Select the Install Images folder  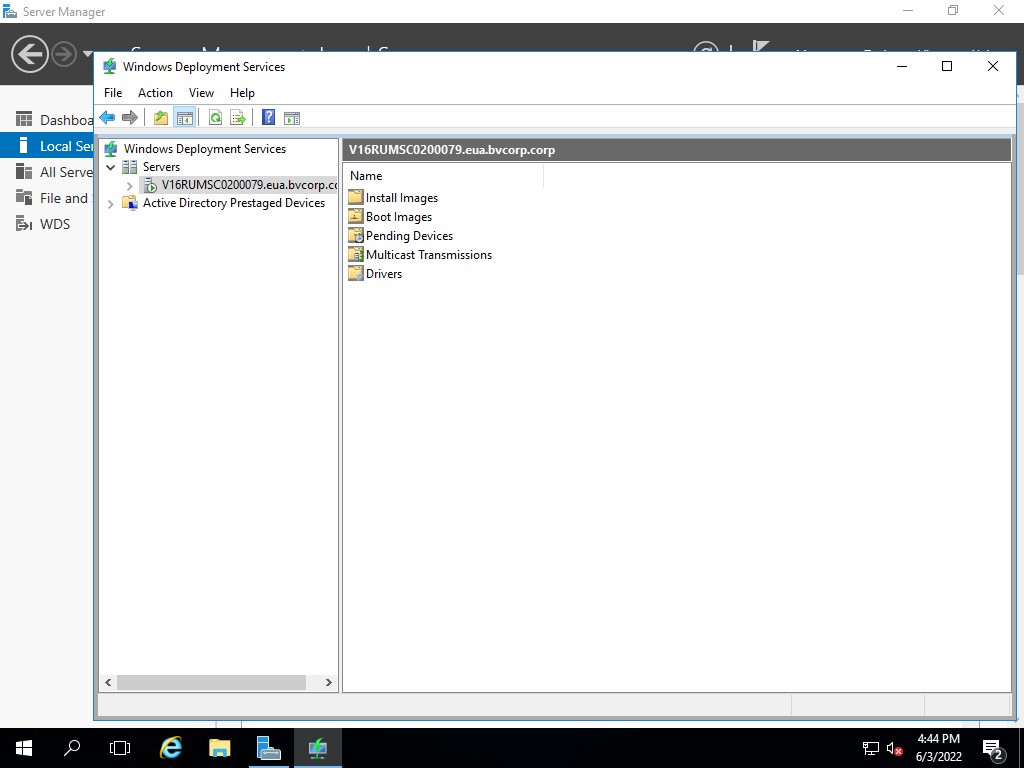tap(401, 198)
